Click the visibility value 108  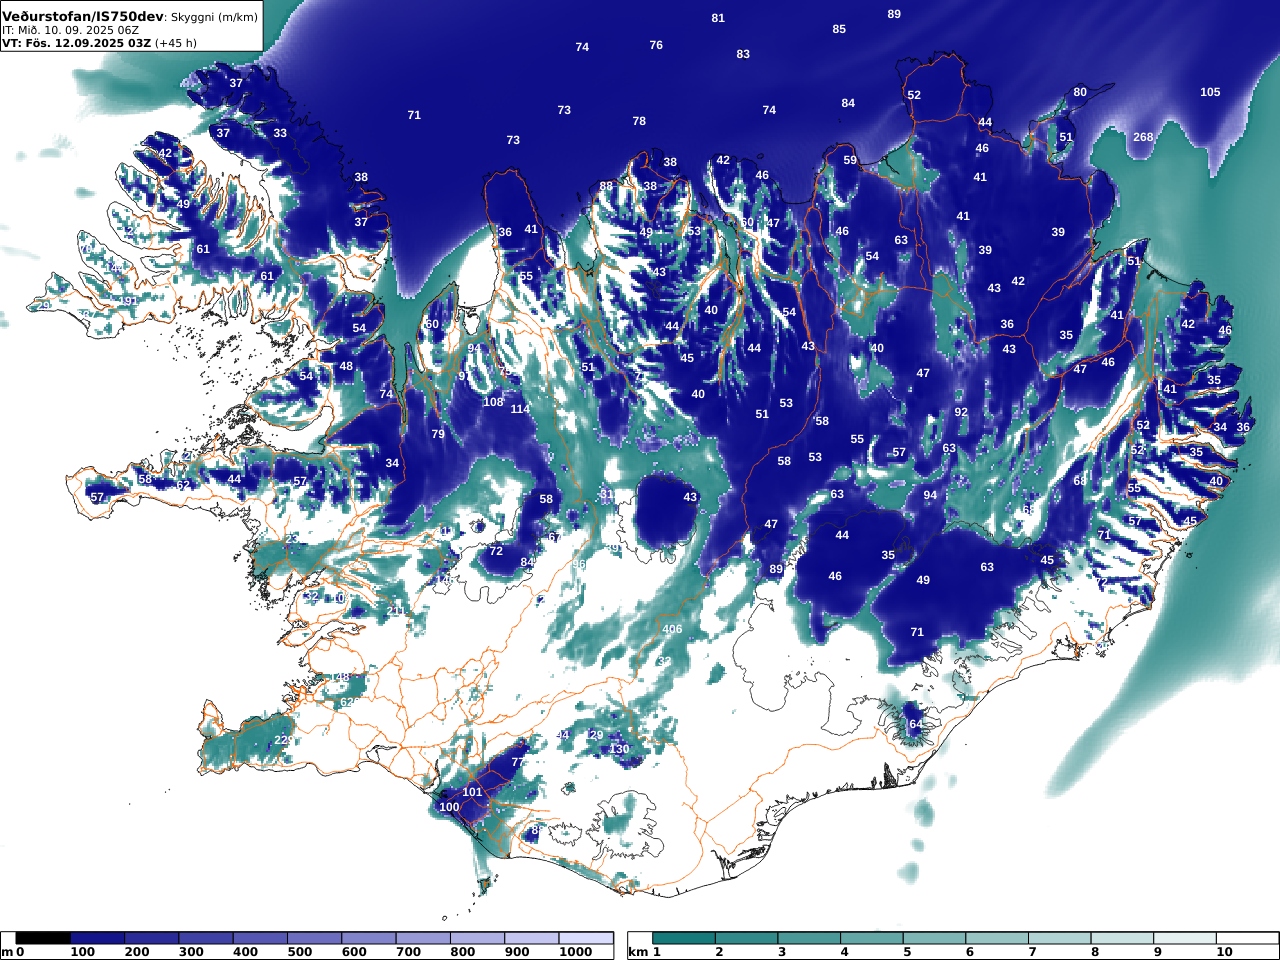493,402
